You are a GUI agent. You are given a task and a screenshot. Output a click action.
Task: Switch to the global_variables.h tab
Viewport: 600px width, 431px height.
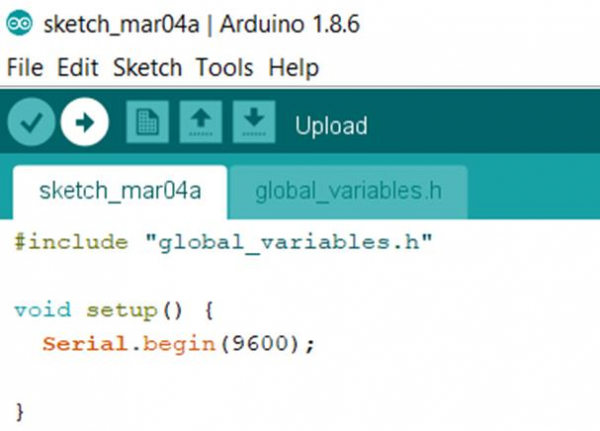tap(348, 192)
